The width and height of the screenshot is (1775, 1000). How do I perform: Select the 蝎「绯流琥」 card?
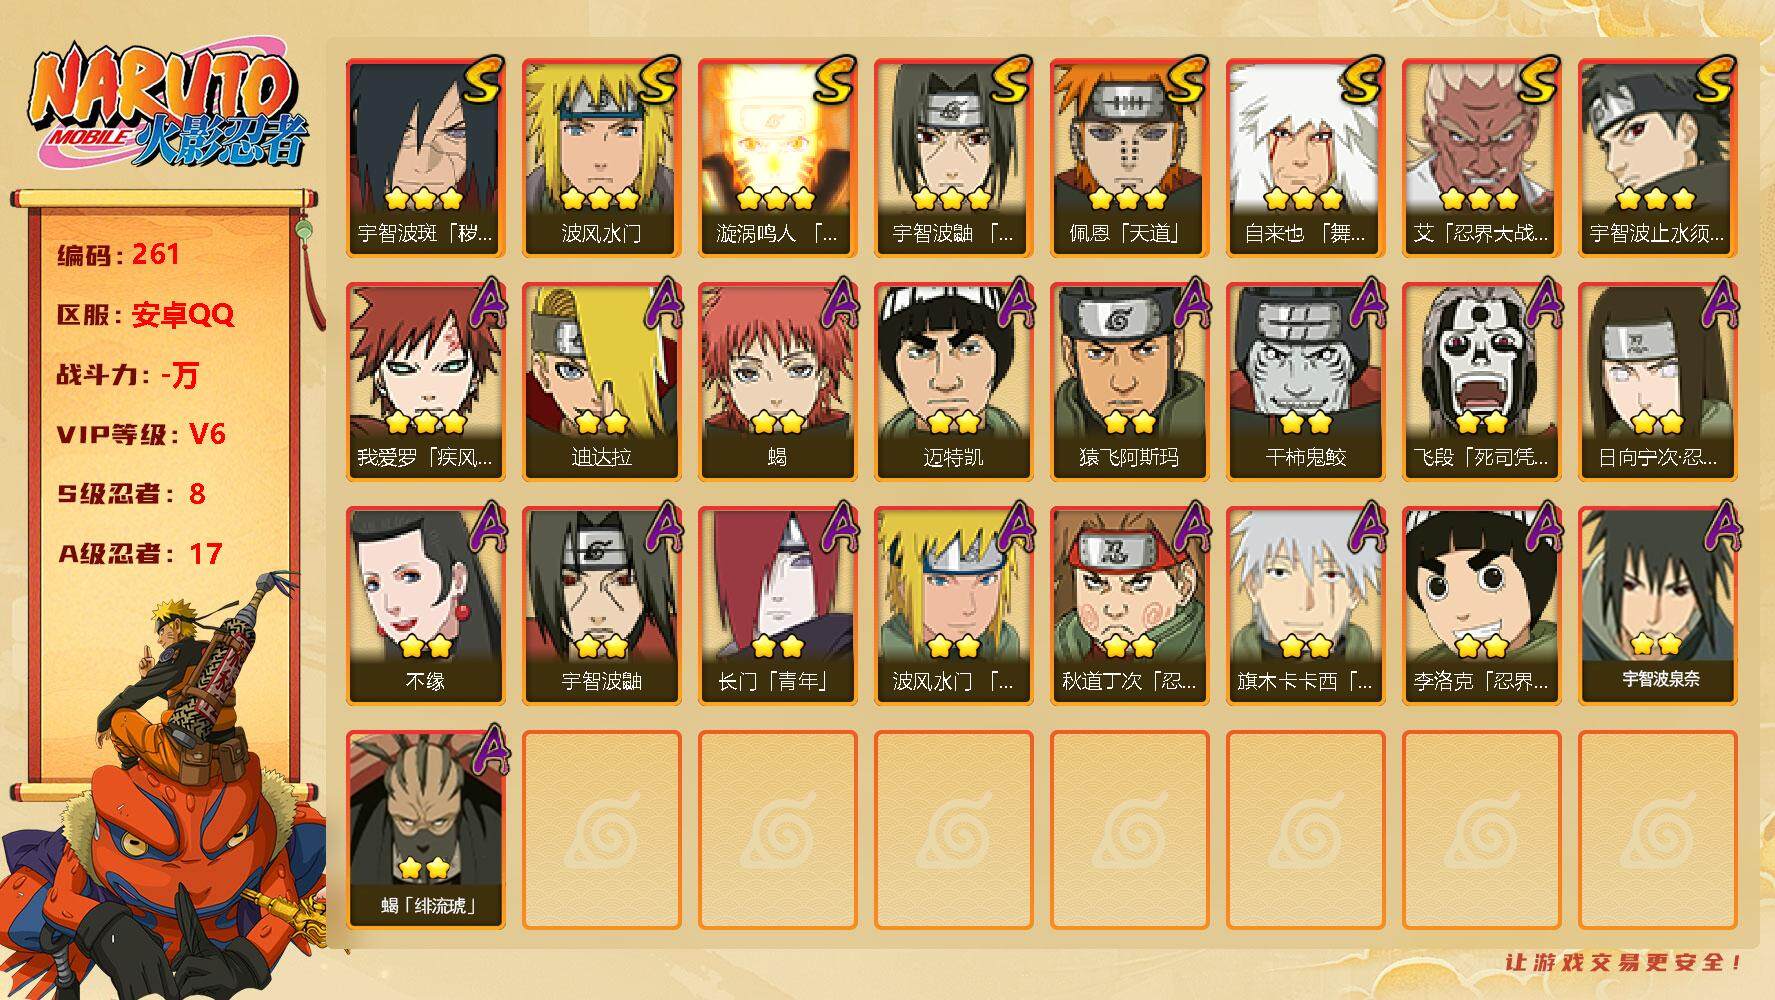point(425,830)
